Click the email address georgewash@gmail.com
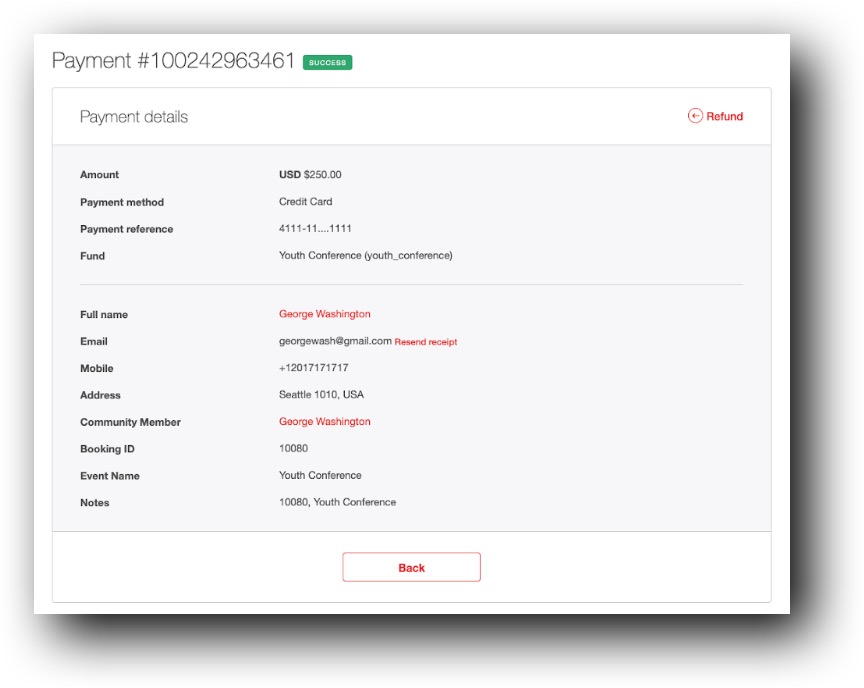Viewport: 864px width, 688px height. 332,340
